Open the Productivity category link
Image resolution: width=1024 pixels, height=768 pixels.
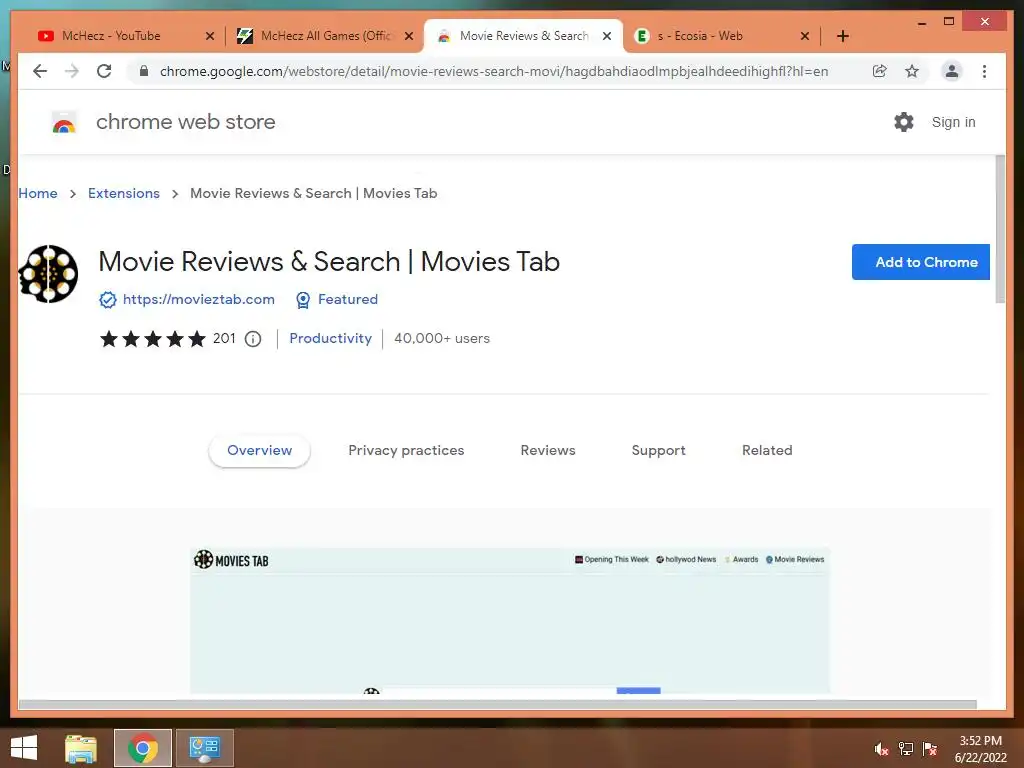click(x=330, y=339)
